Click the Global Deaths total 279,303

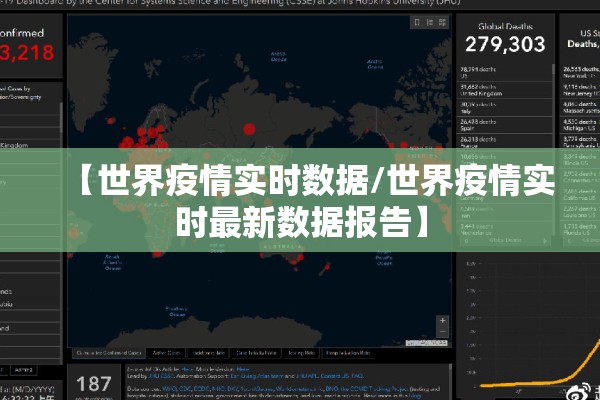[505, 44]
